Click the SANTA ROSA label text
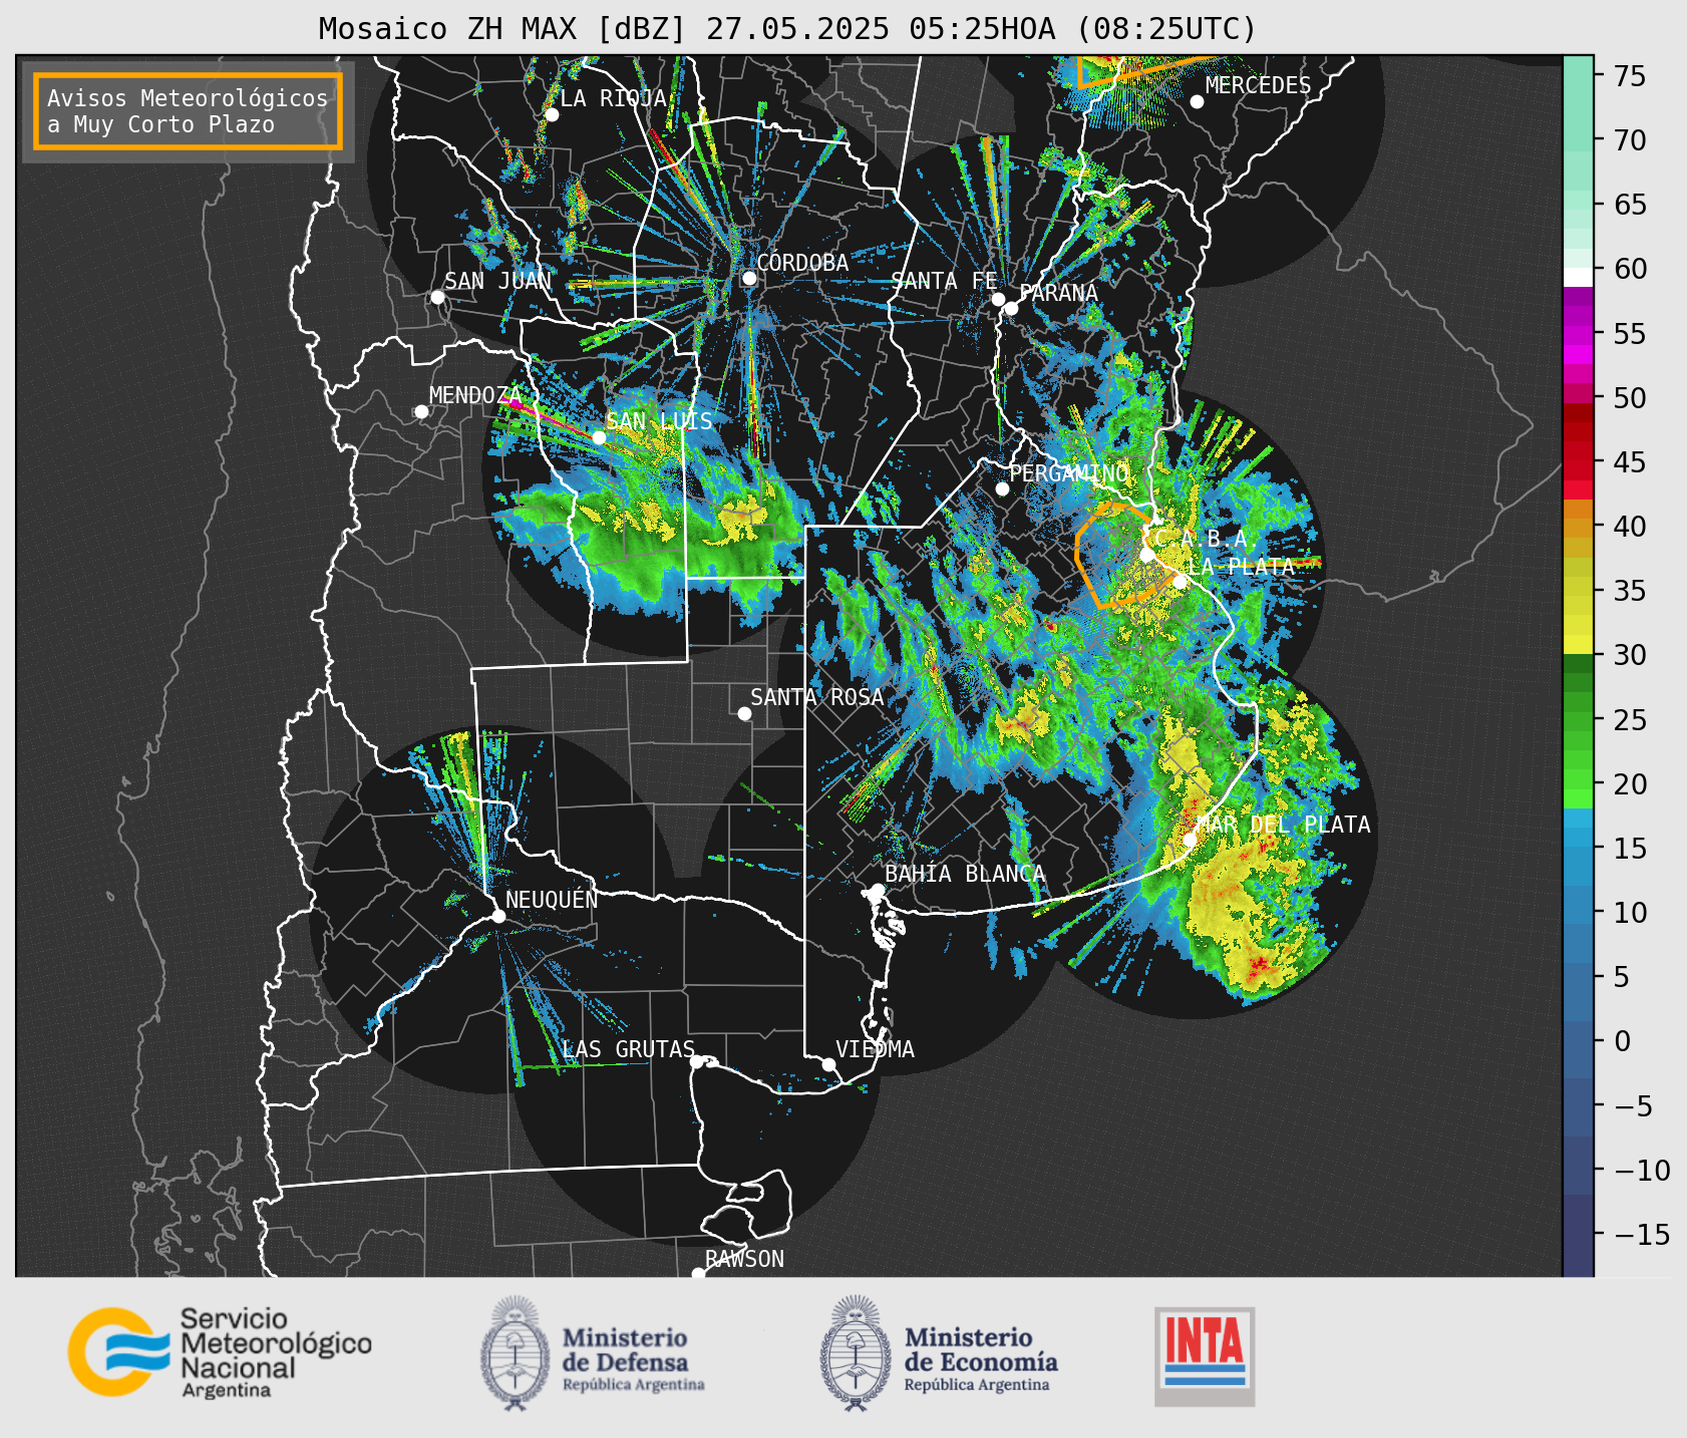Screen dimensions: 1687x1438 pyautogui.click(x=817, y=697)
